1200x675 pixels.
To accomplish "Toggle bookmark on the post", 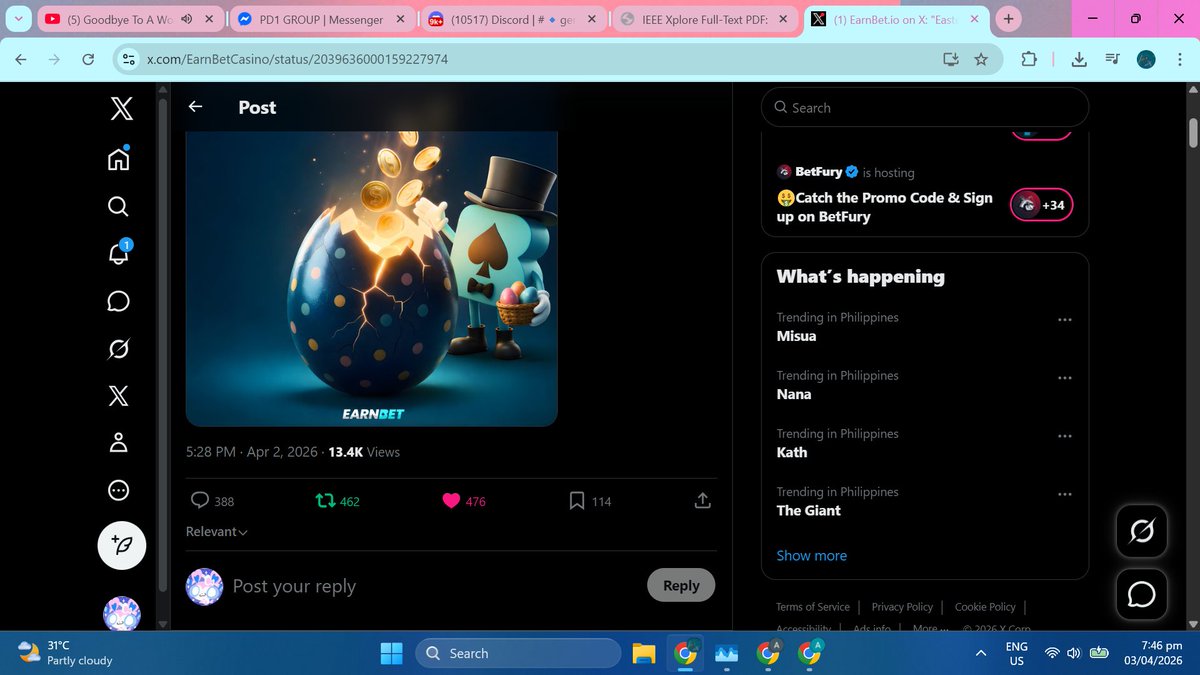I will pyautogui.click(x=577, y=501).
